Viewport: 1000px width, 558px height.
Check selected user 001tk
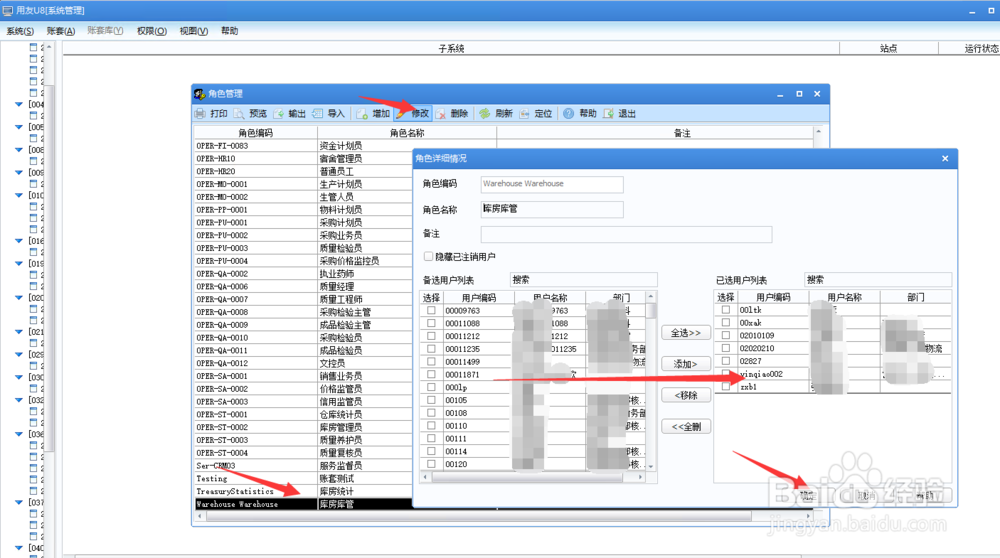pyautogui.click(x=726, y=310)
